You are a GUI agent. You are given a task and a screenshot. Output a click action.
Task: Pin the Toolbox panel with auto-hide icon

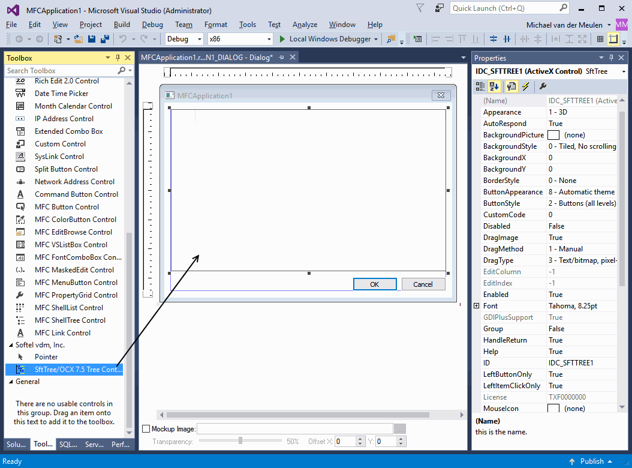[118, 58]
